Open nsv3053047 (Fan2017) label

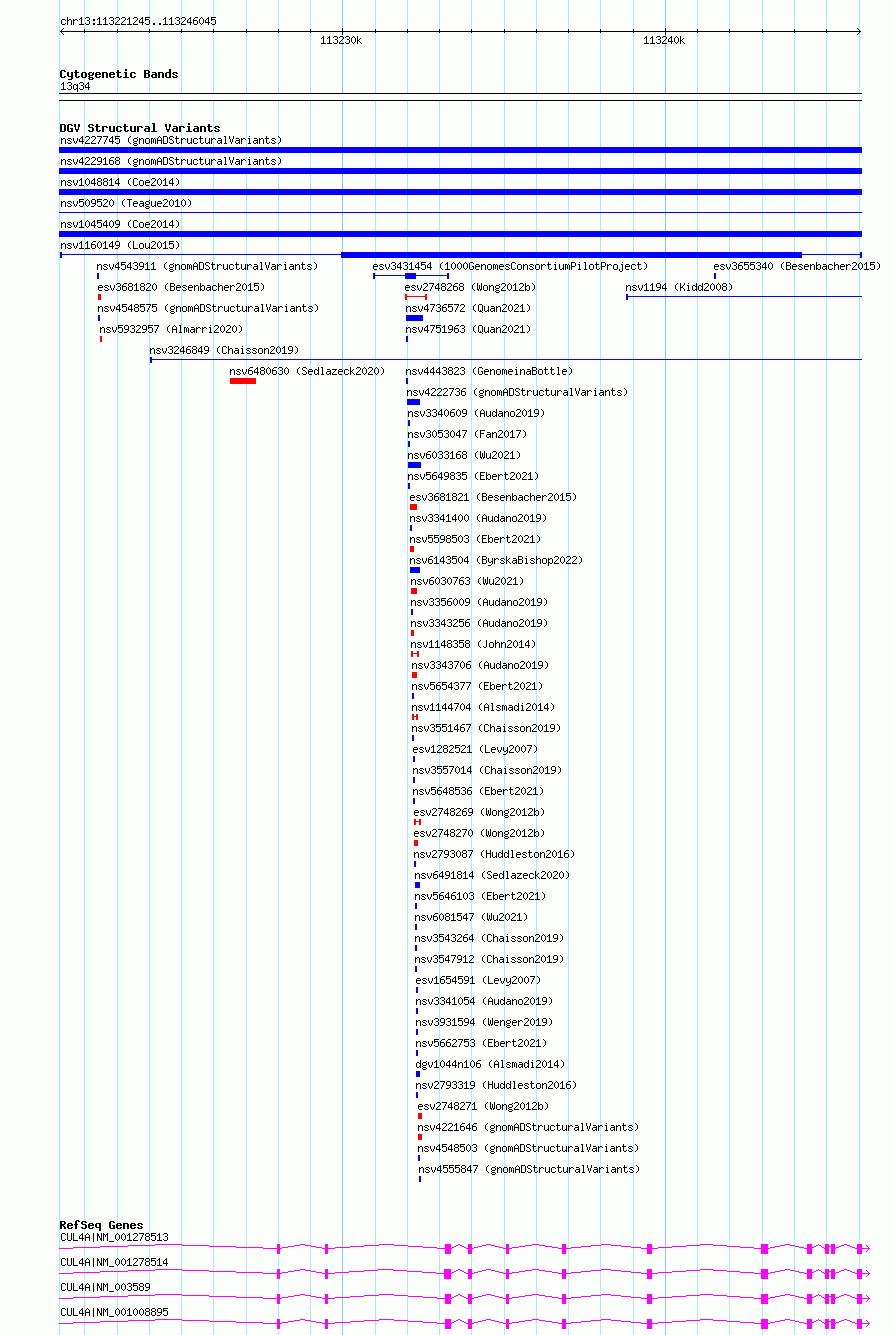[x=467, y=434]
